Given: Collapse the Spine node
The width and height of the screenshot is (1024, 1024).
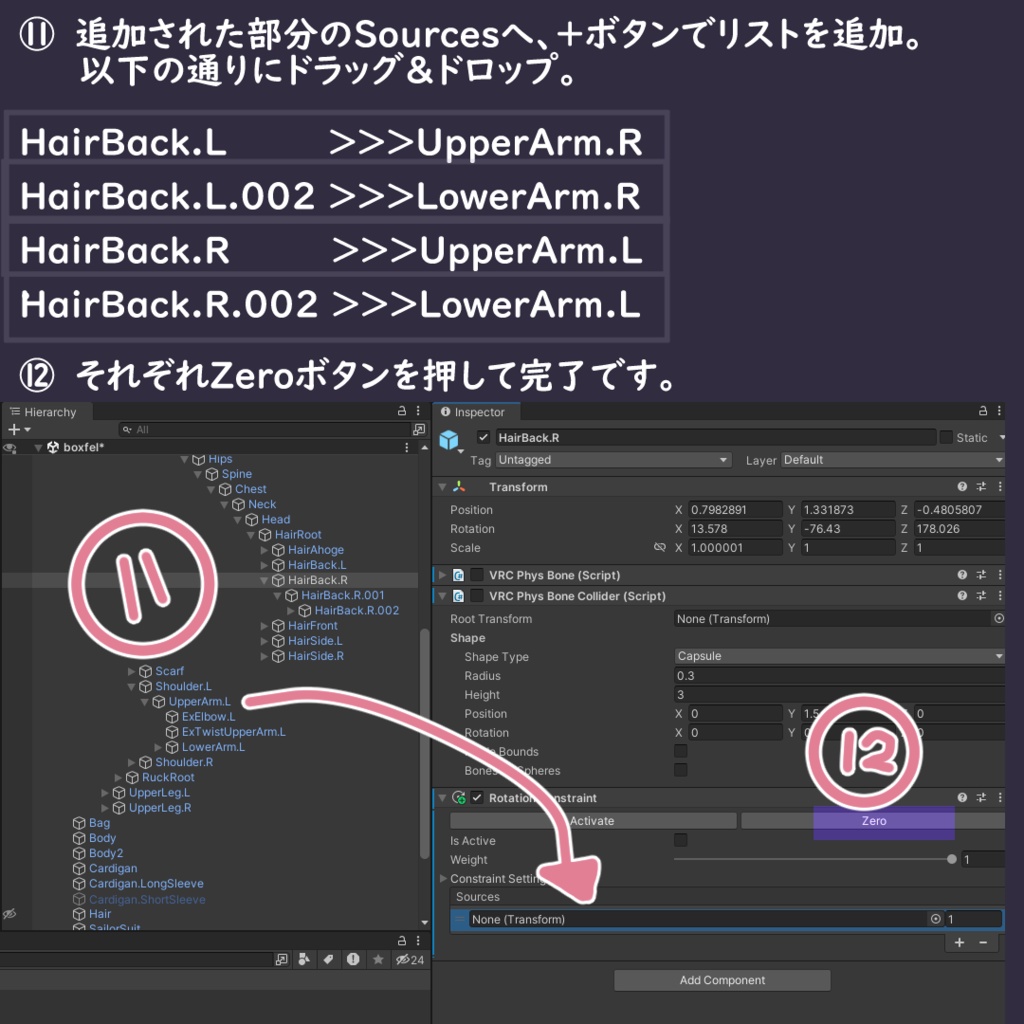Looking at the screenshot, I should [x=198, y=474].
